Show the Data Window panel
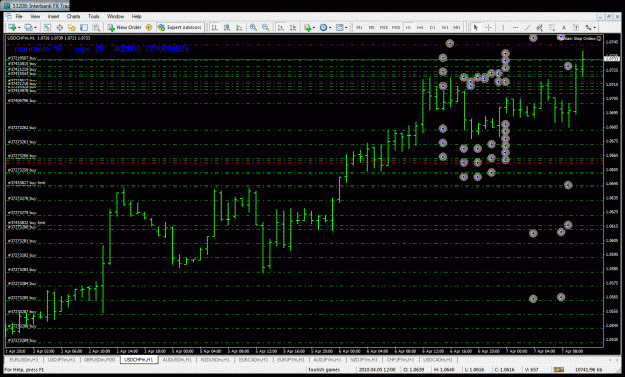Image resolution: width=625 pixels, height=377 pixels. pyautogui.click(x=59, y=27)
